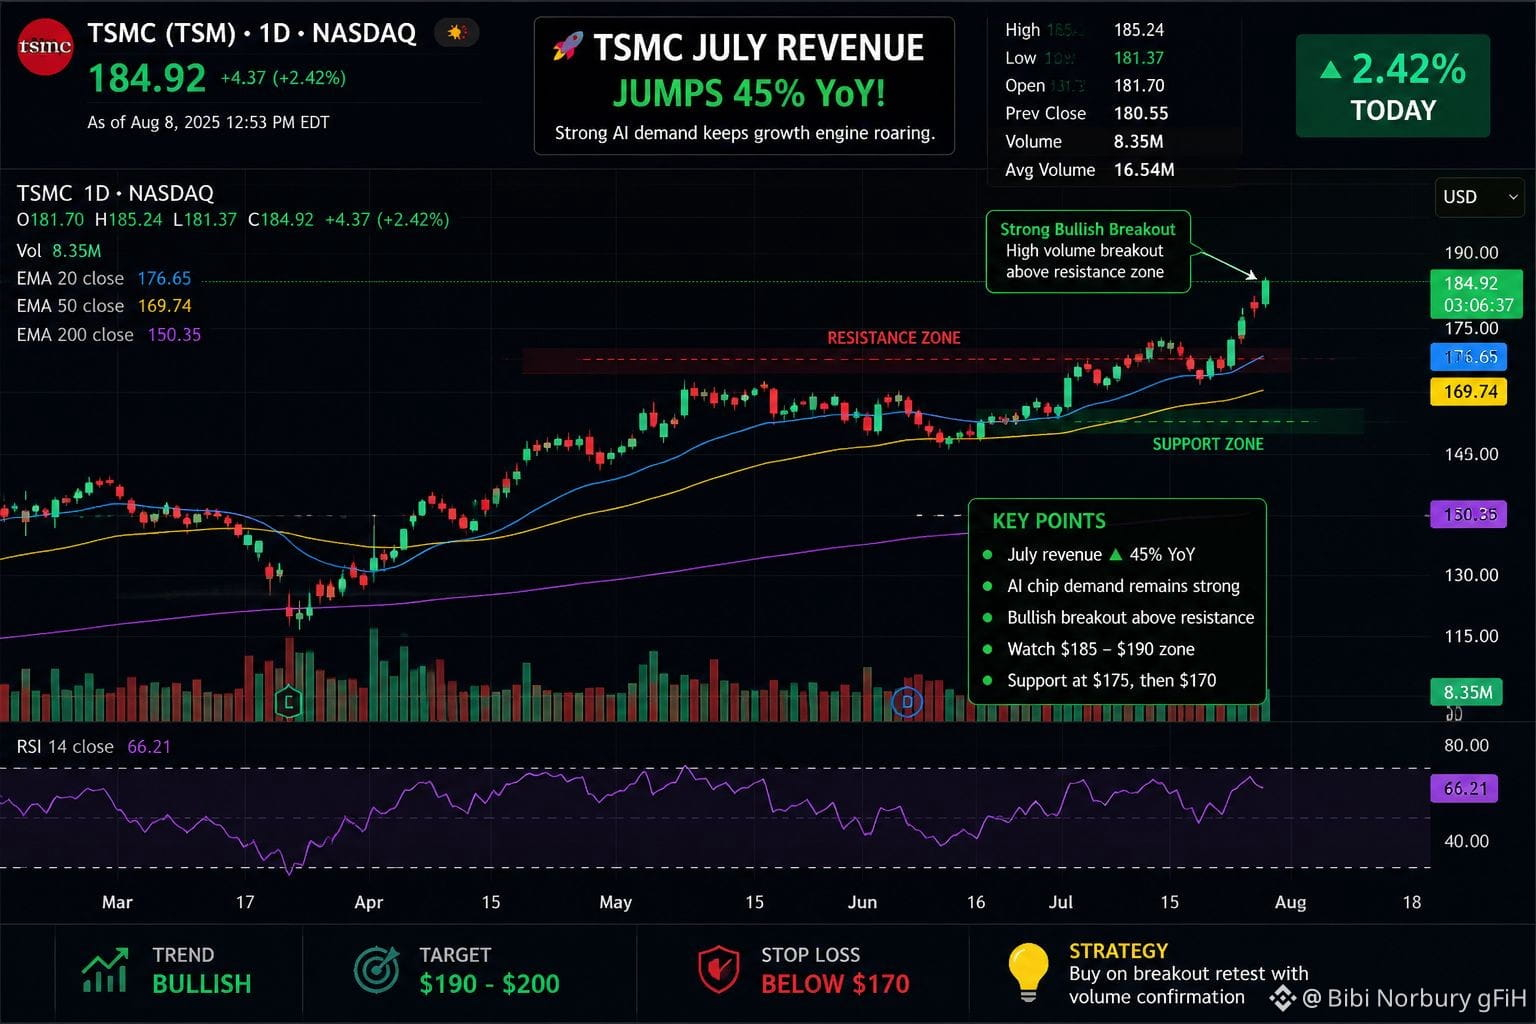
Task: Click the green BULLISH trend text
Action: pos(202,984)
